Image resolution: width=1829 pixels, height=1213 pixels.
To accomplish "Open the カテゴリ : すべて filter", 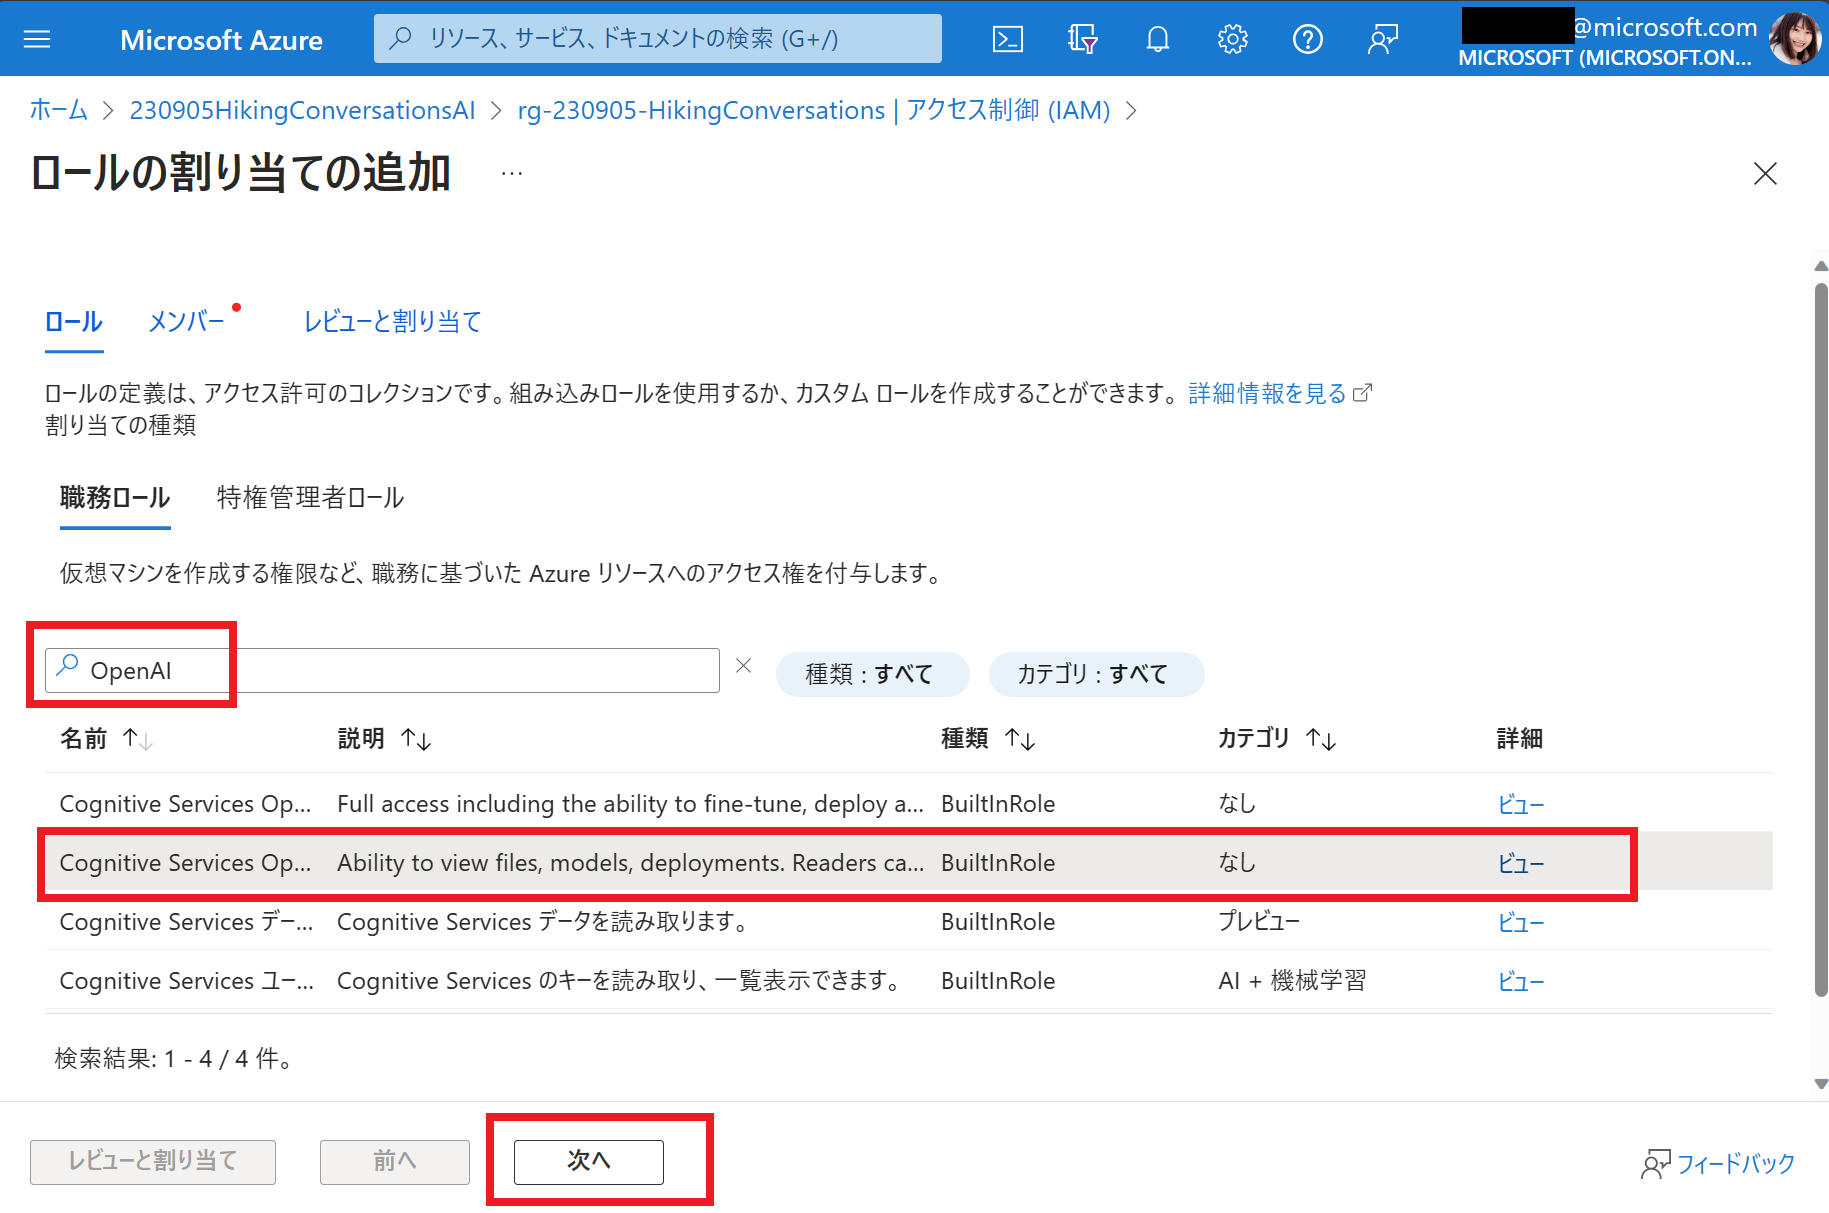I will pos(1096,674).
